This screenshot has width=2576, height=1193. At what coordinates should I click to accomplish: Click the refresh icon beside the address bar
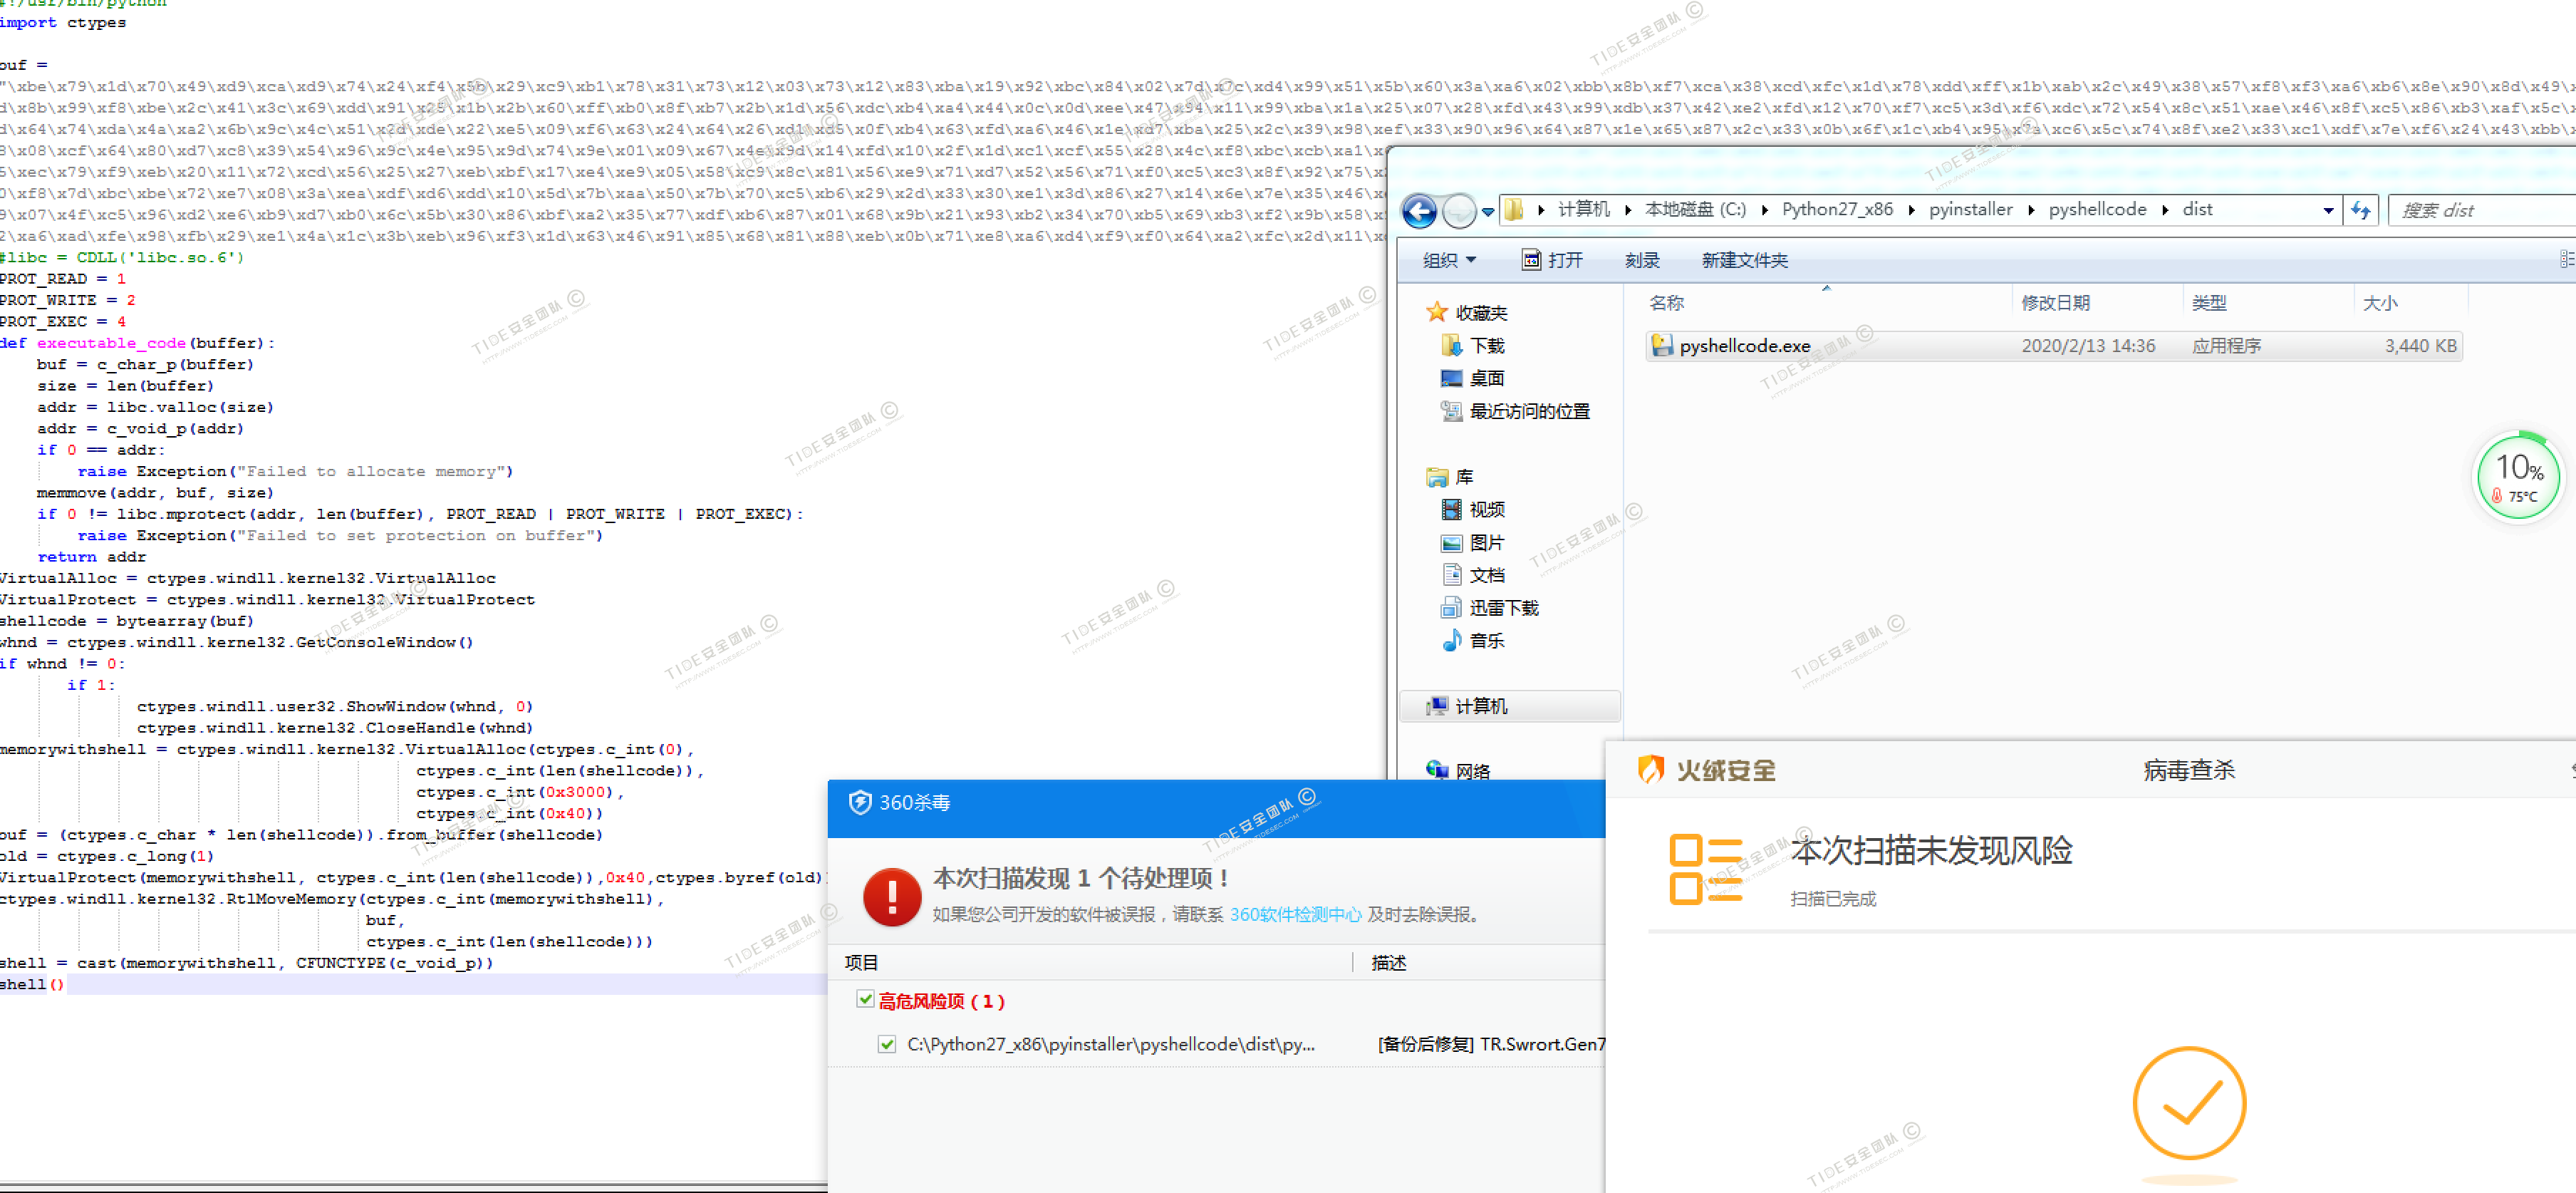tap(2360, 210)
